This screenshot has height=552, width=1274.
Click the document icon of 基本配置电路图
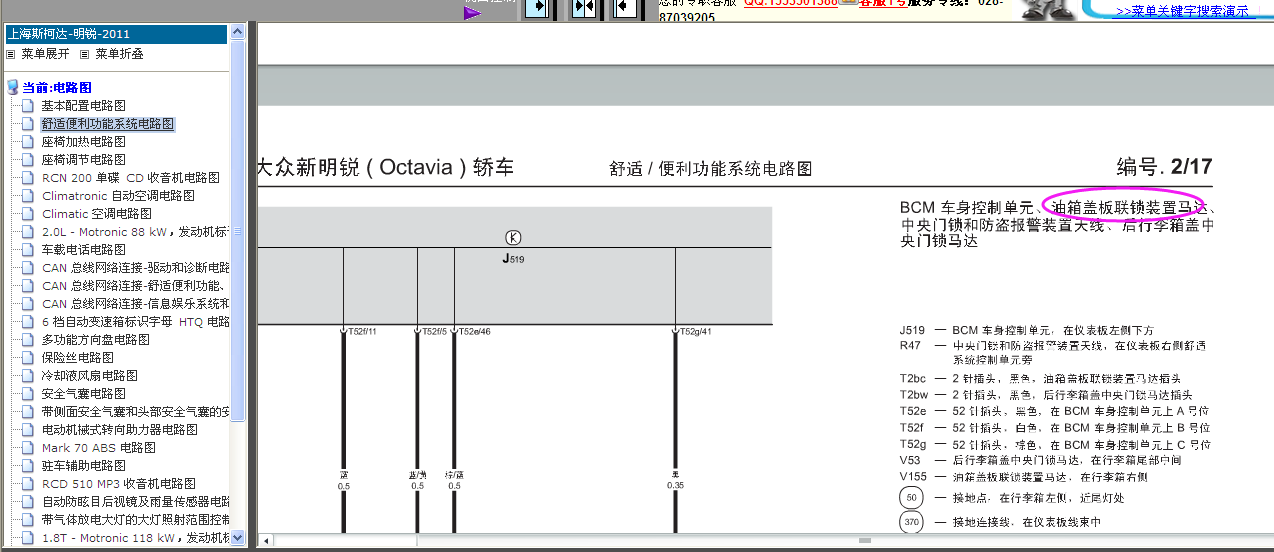click(x=28, y=106)
